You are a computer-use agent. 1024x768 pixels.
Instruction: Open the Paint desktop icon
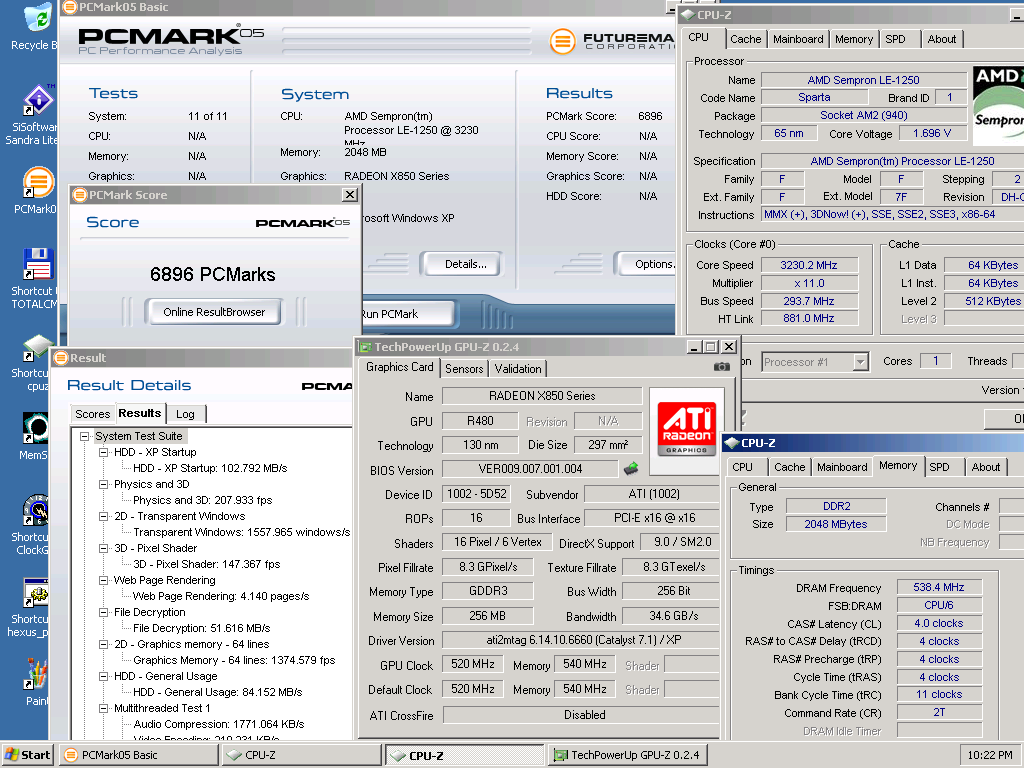[x=37, y=674]
